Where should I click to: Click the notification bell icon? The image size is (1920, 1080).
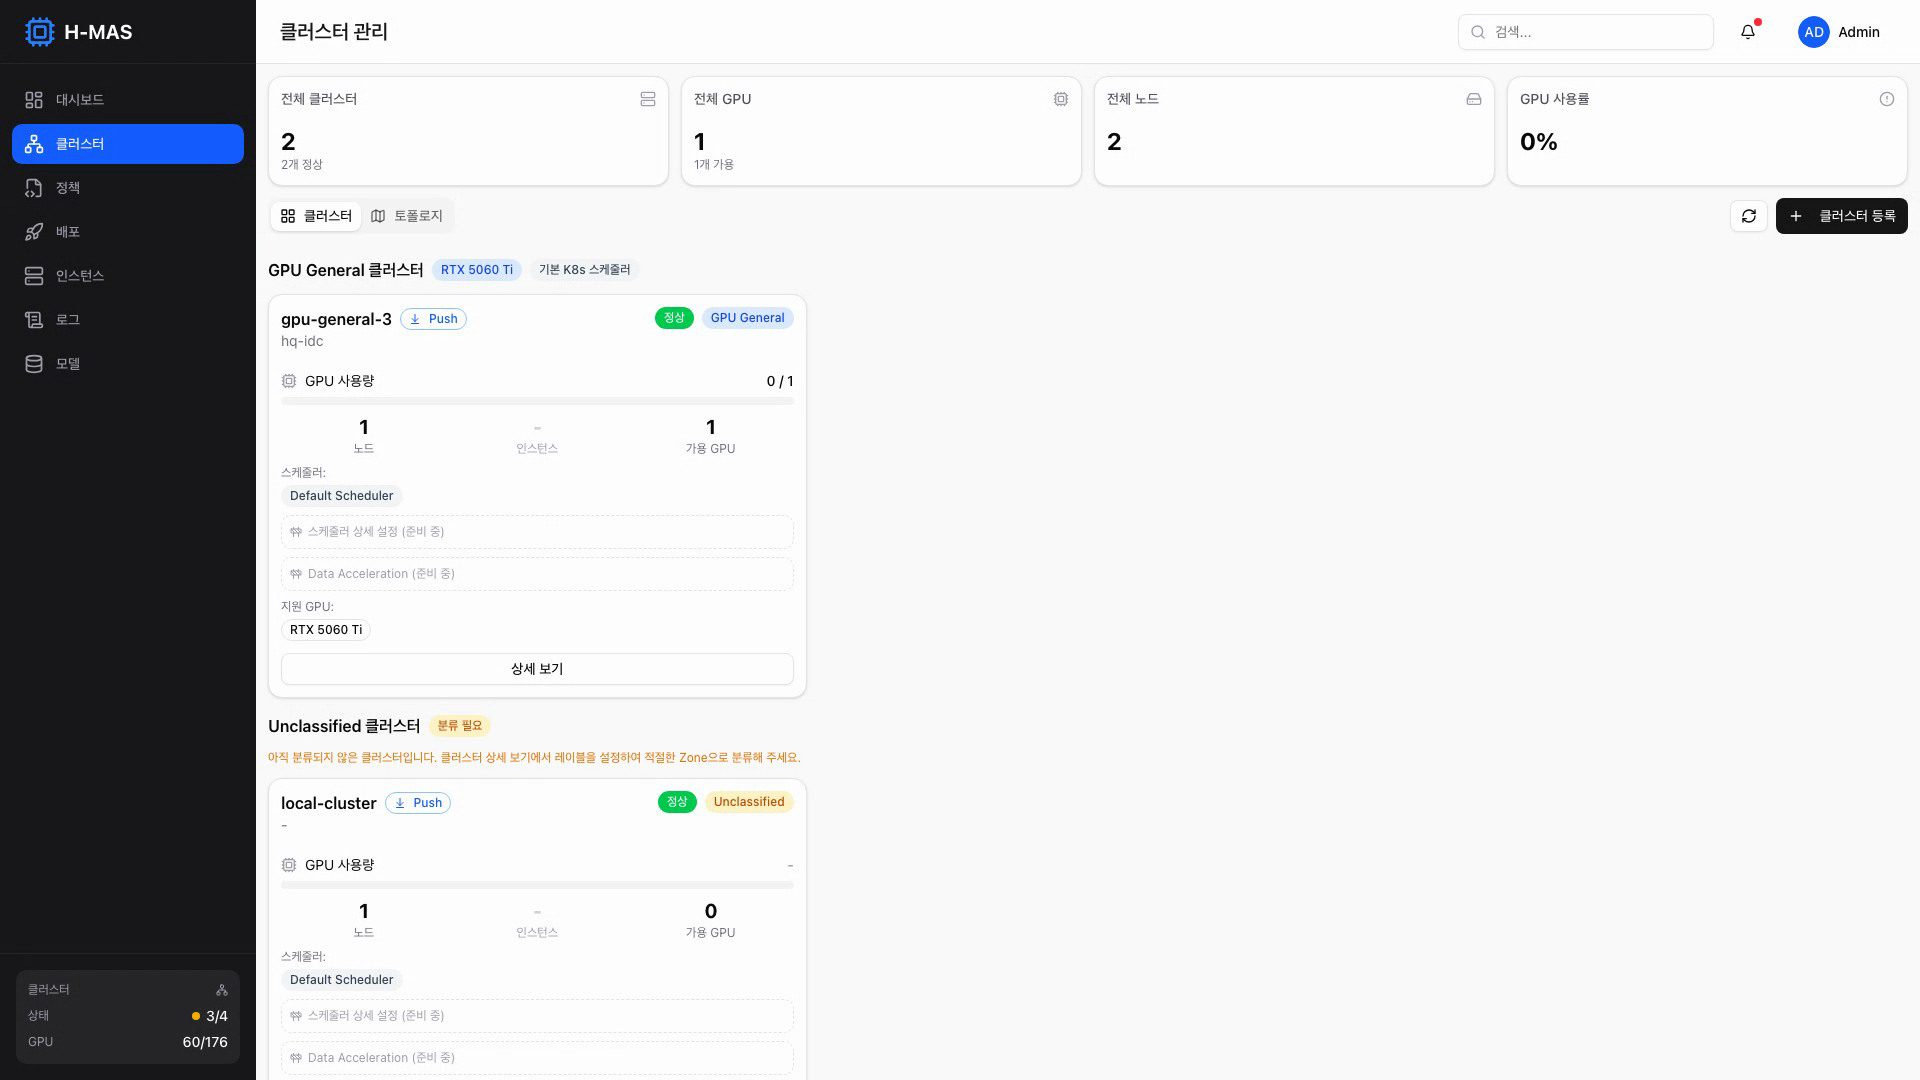click(1747, 32)
